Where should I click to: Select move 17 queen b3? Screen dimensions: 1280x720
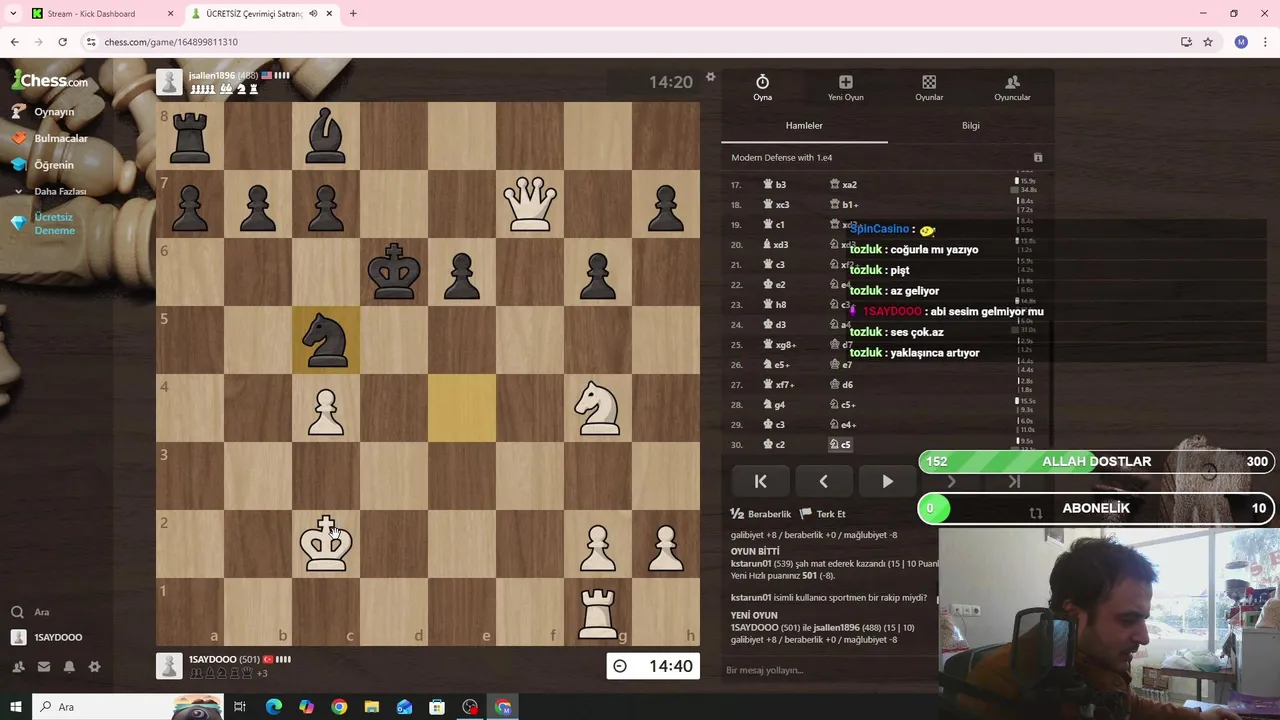tap(775, 185)
